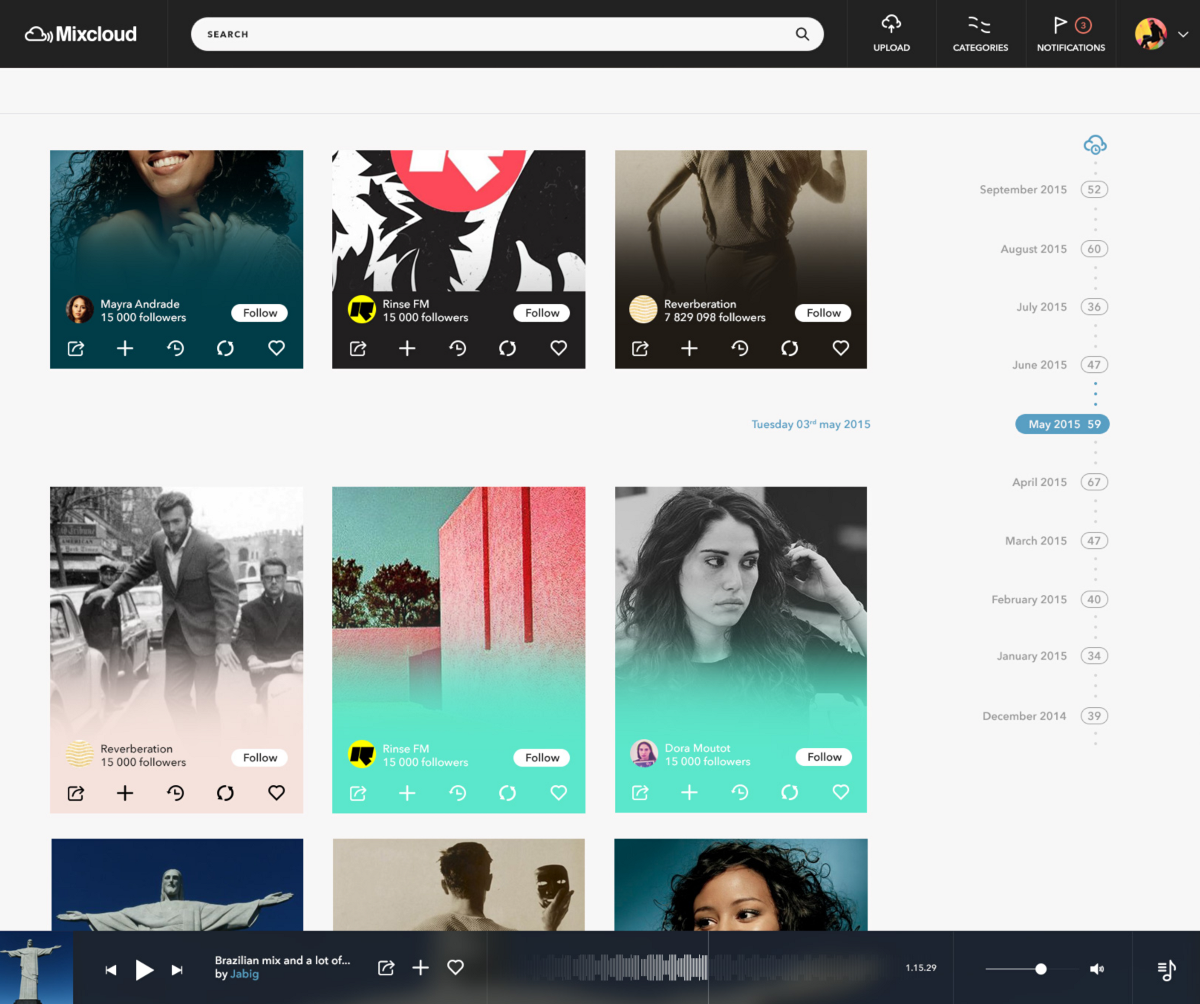Follow Dora Moutot
Viewport: 1200px width, 1004px height.
tap(824, 757)
